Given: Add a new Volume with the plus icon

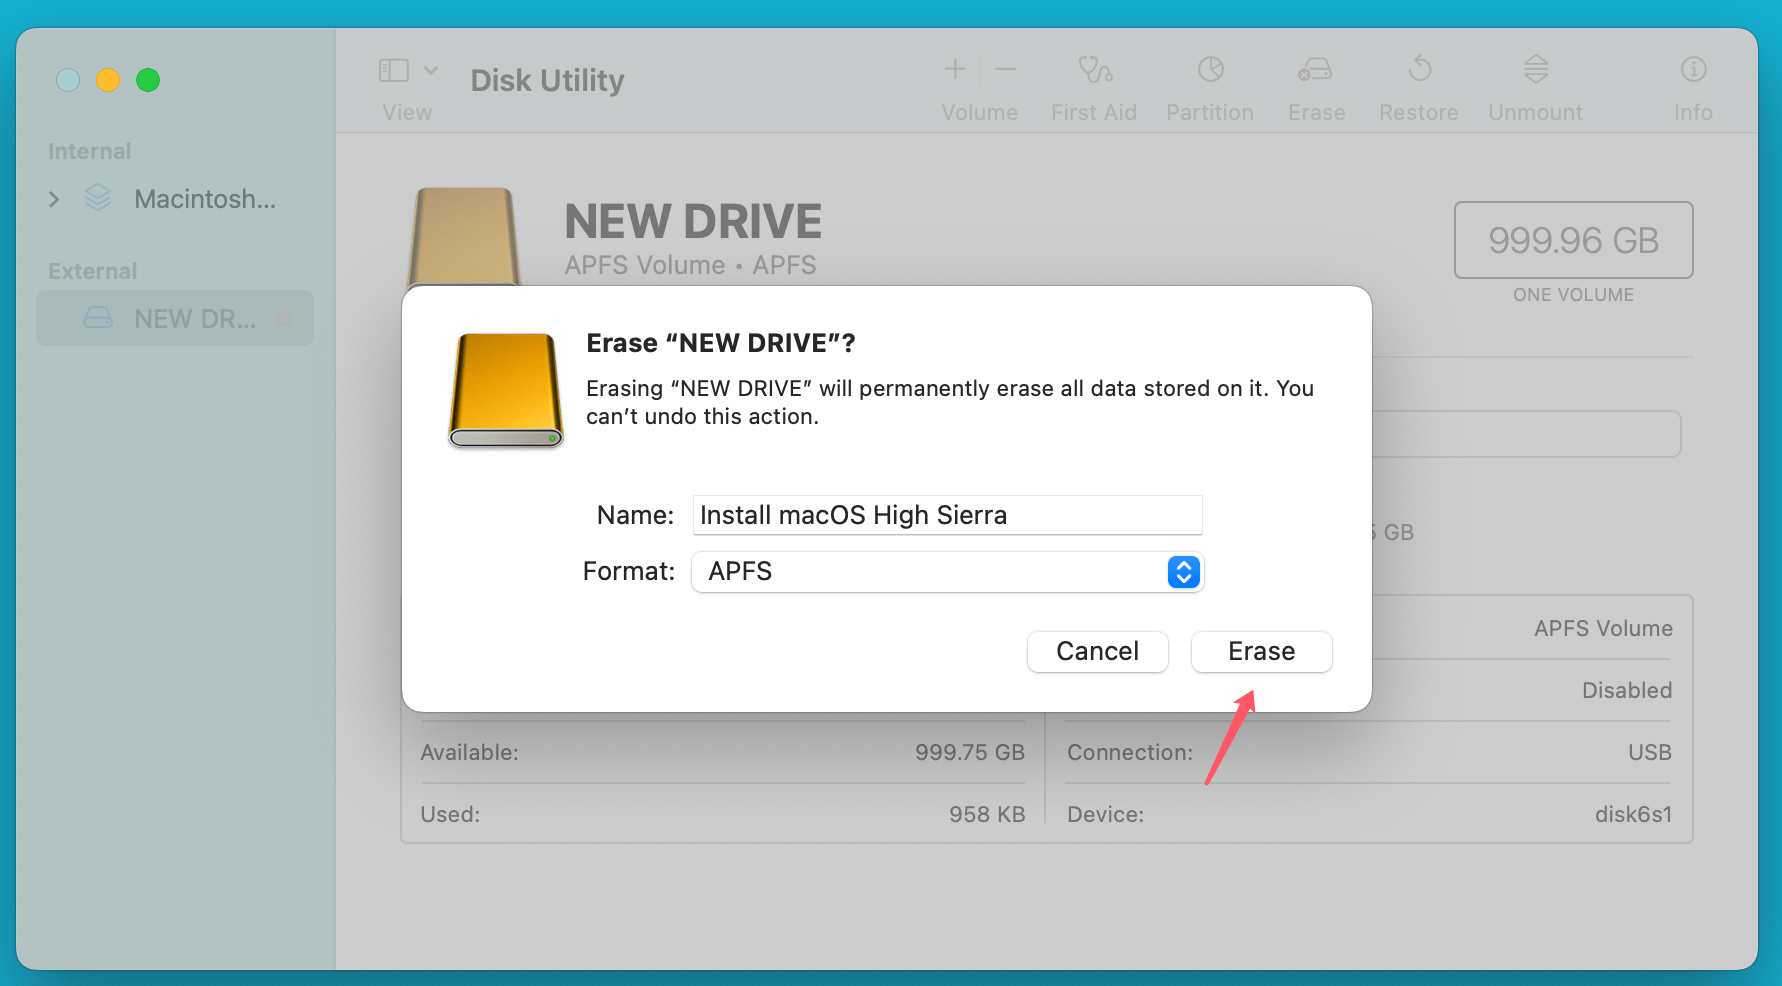Looking at the screenshot, I should pos(954,69).
